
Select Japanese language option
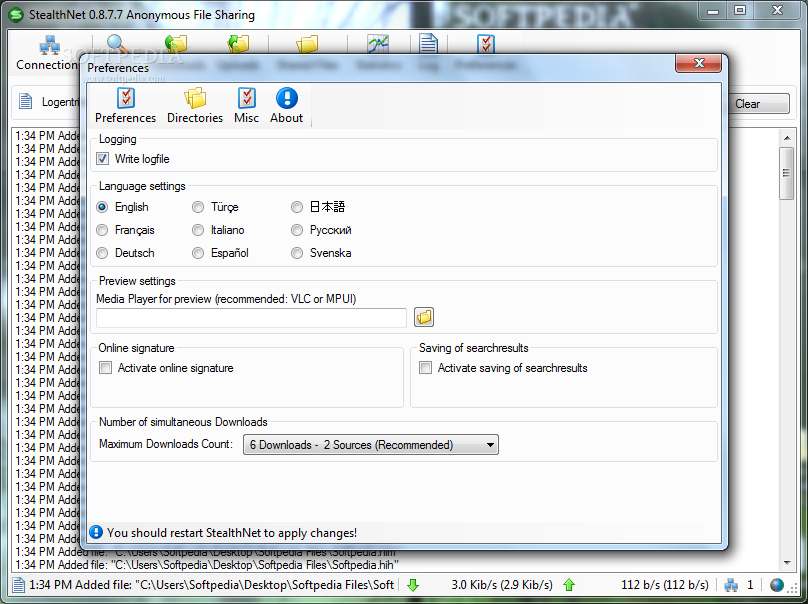point(297,207)
